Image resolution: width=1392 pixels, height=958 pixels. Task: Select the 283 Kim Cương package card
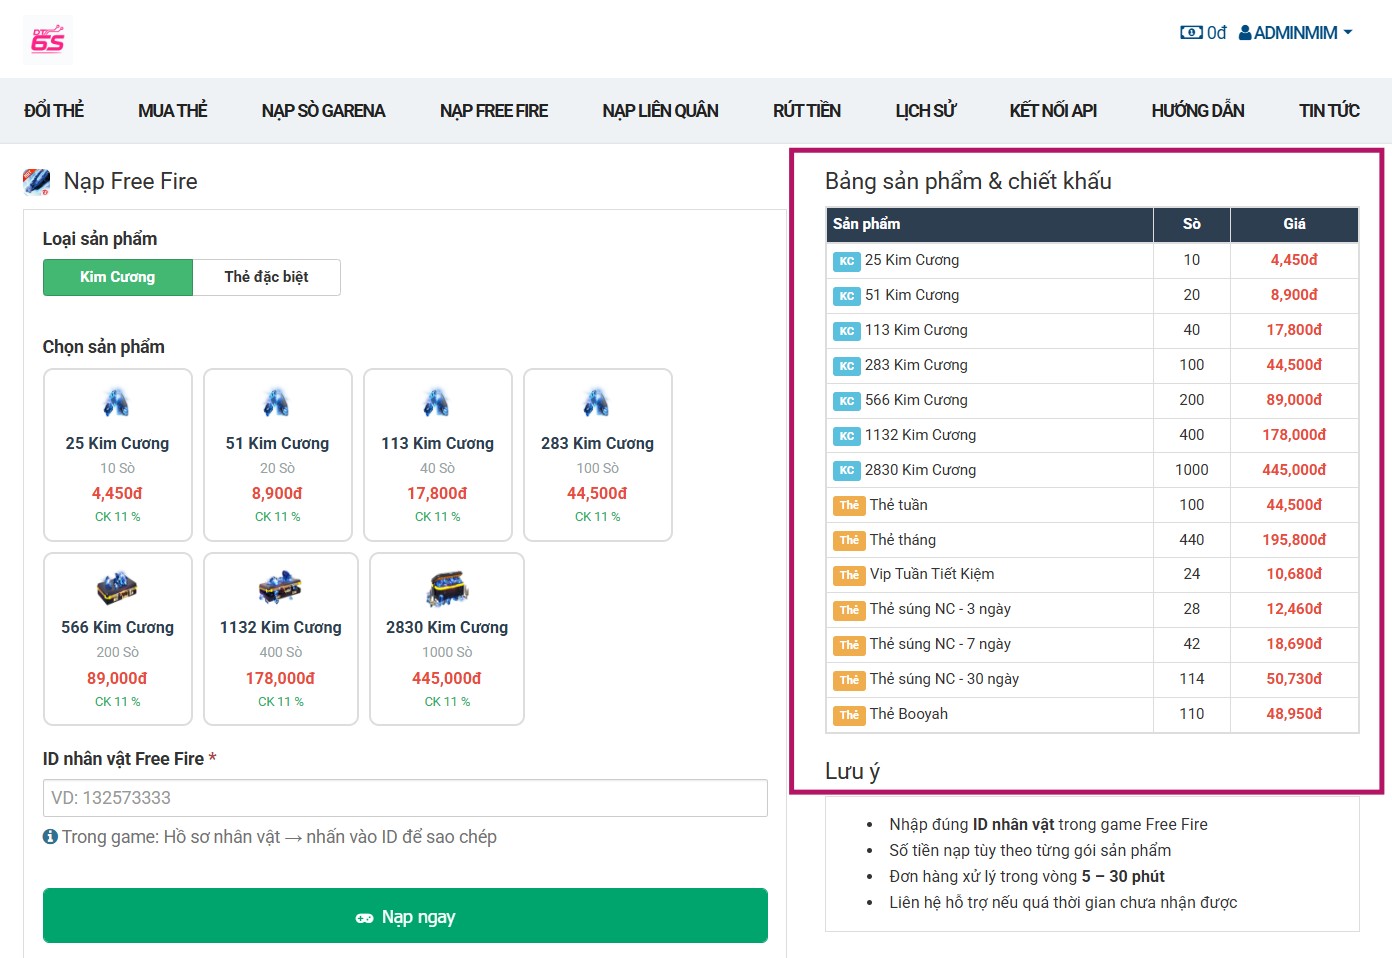597,455
